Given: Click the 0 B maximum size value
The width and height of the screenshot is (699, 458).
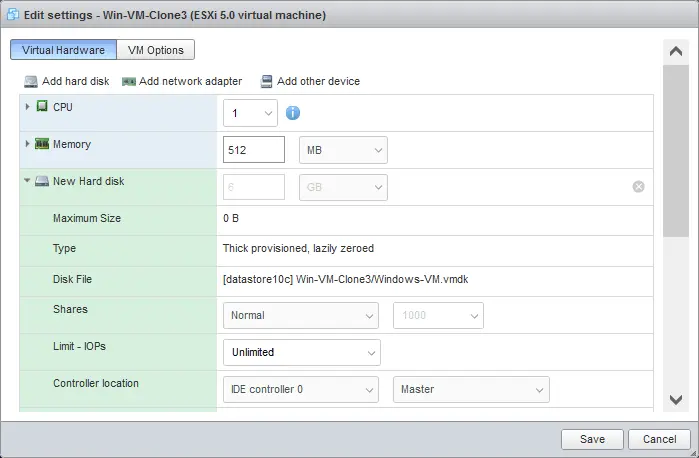Looking at the screenshot, I should [231, 218].
